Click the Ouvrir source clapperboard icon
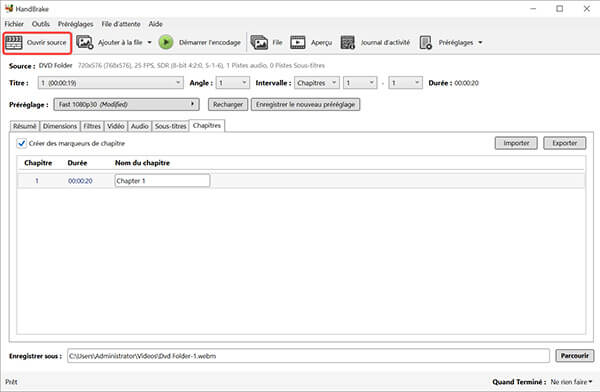This screenshot has height=392, width=600. click(x=14, y=42)
